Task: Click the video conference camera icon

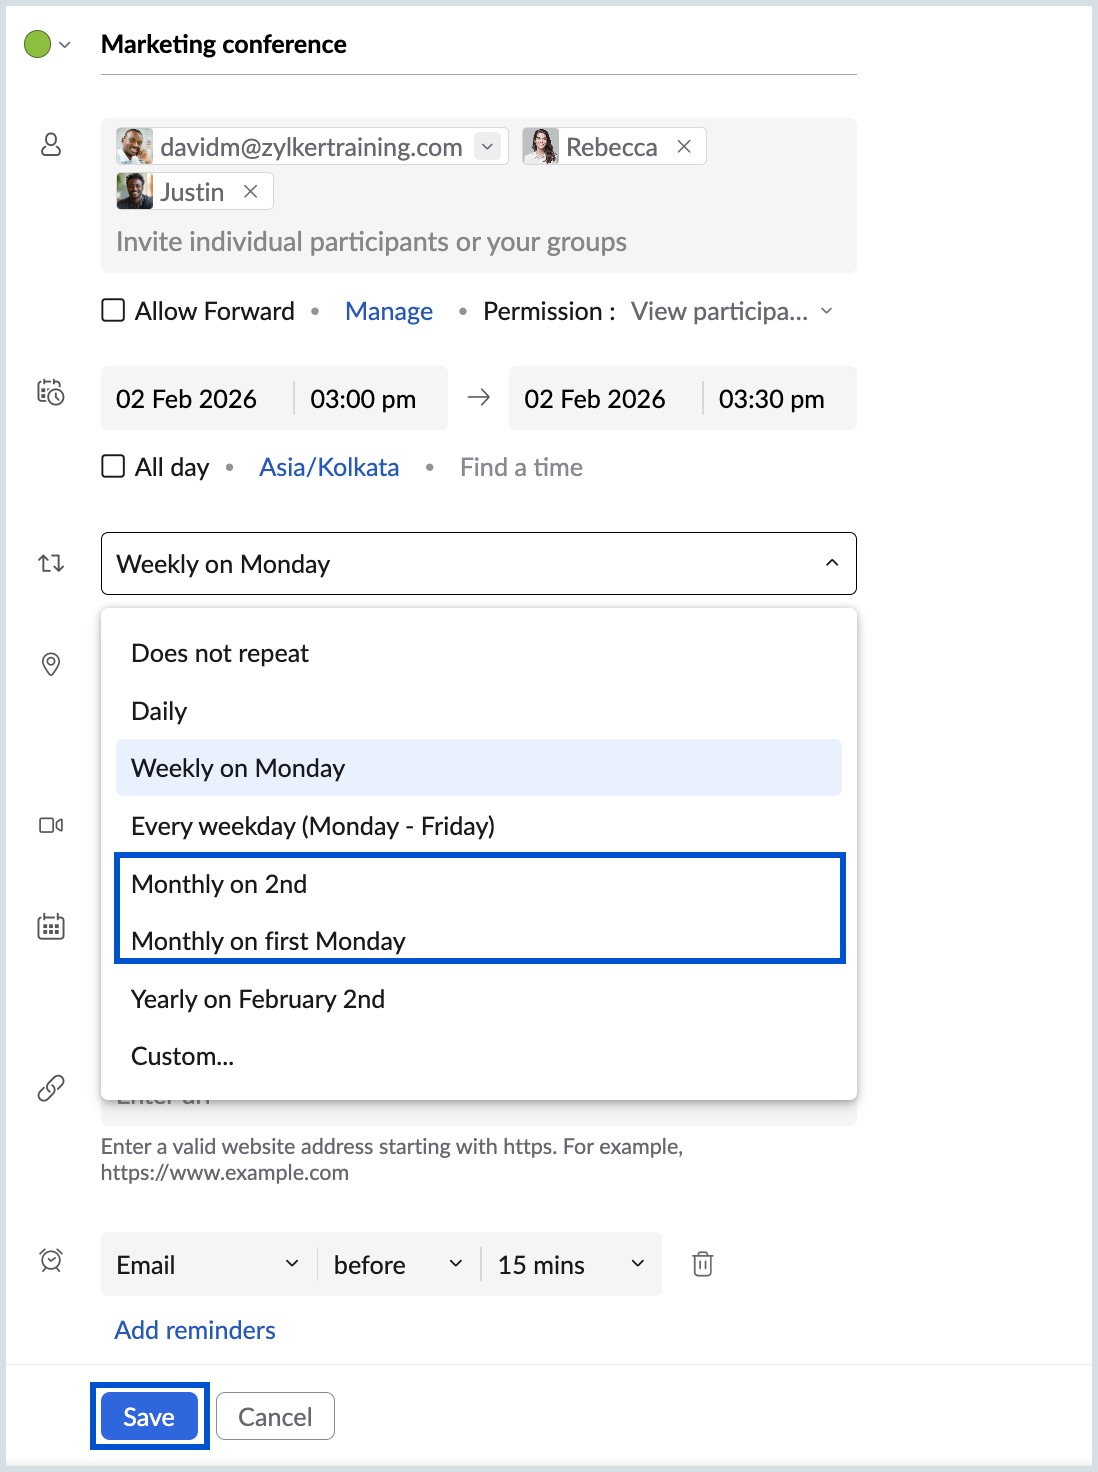Action: [x=51, y=825]
